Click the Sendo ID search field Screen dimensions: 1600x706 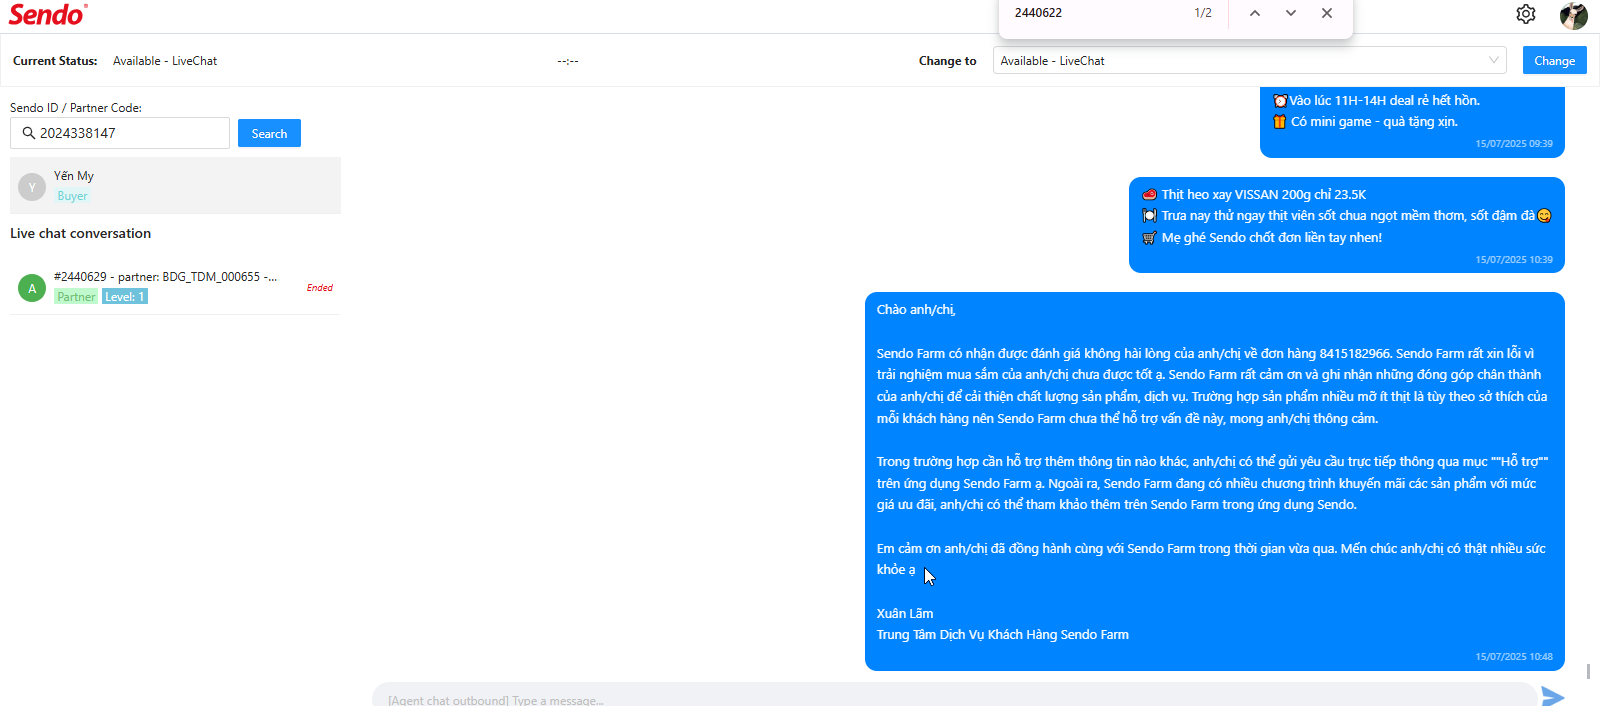[120, 133]
